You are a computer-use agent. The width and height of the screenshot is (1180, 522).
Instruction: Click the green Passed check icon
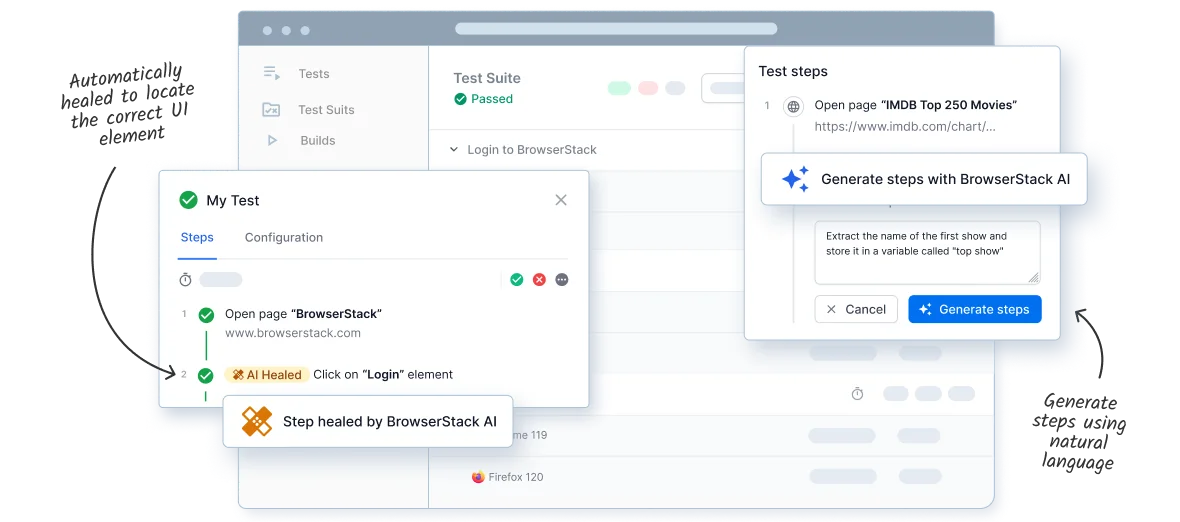pos(461,99)
